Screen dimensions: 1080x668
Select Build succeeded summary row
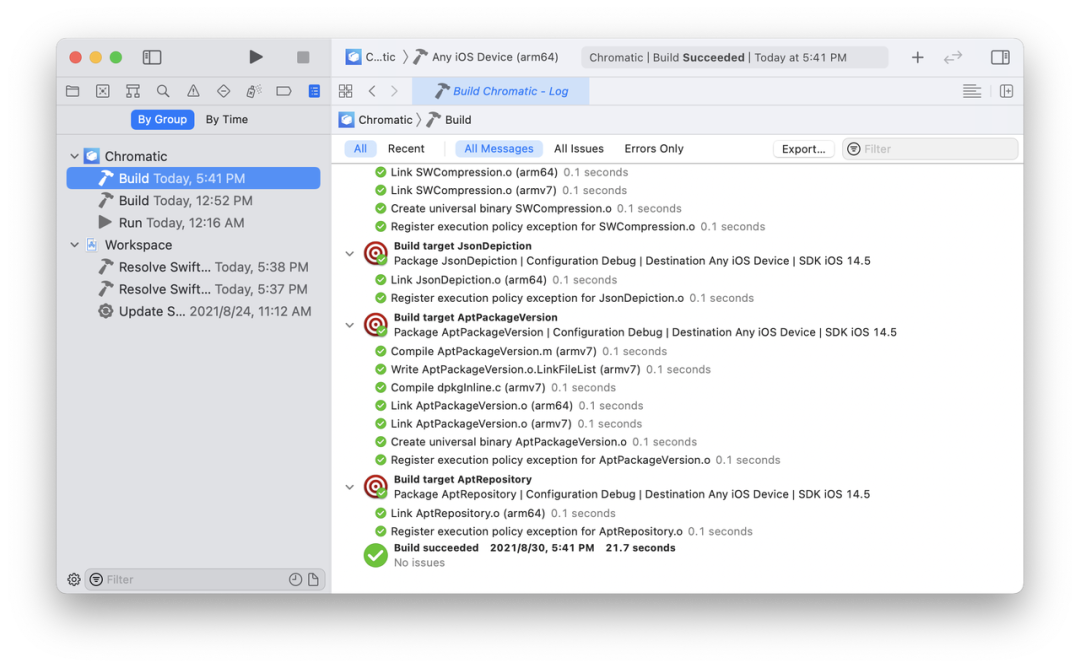520,555
